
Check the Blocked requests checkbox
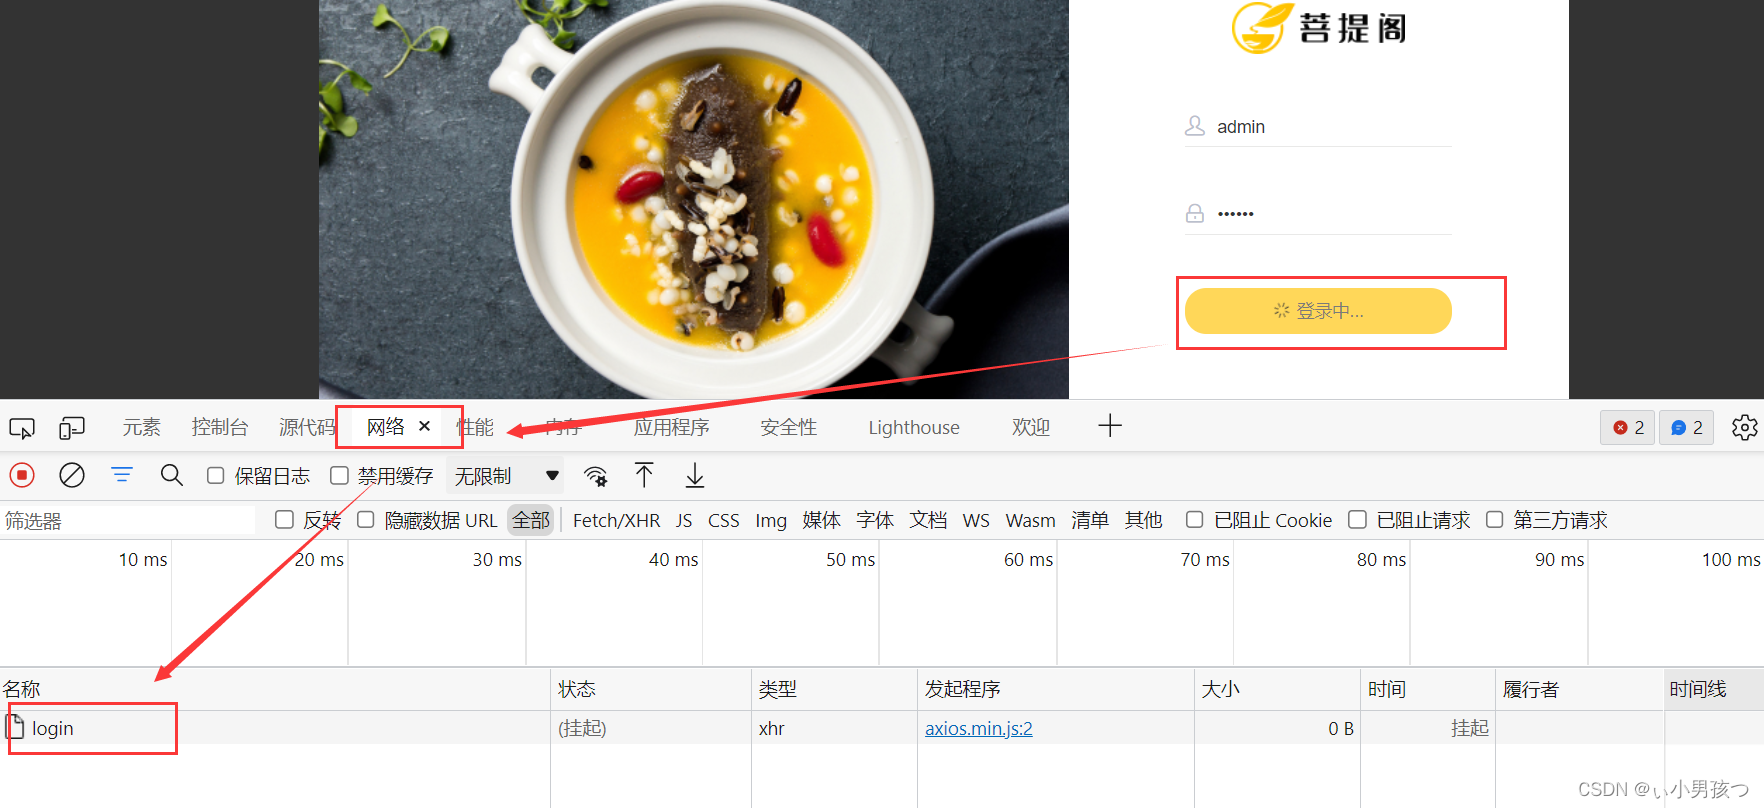[x=1358, y=520]
